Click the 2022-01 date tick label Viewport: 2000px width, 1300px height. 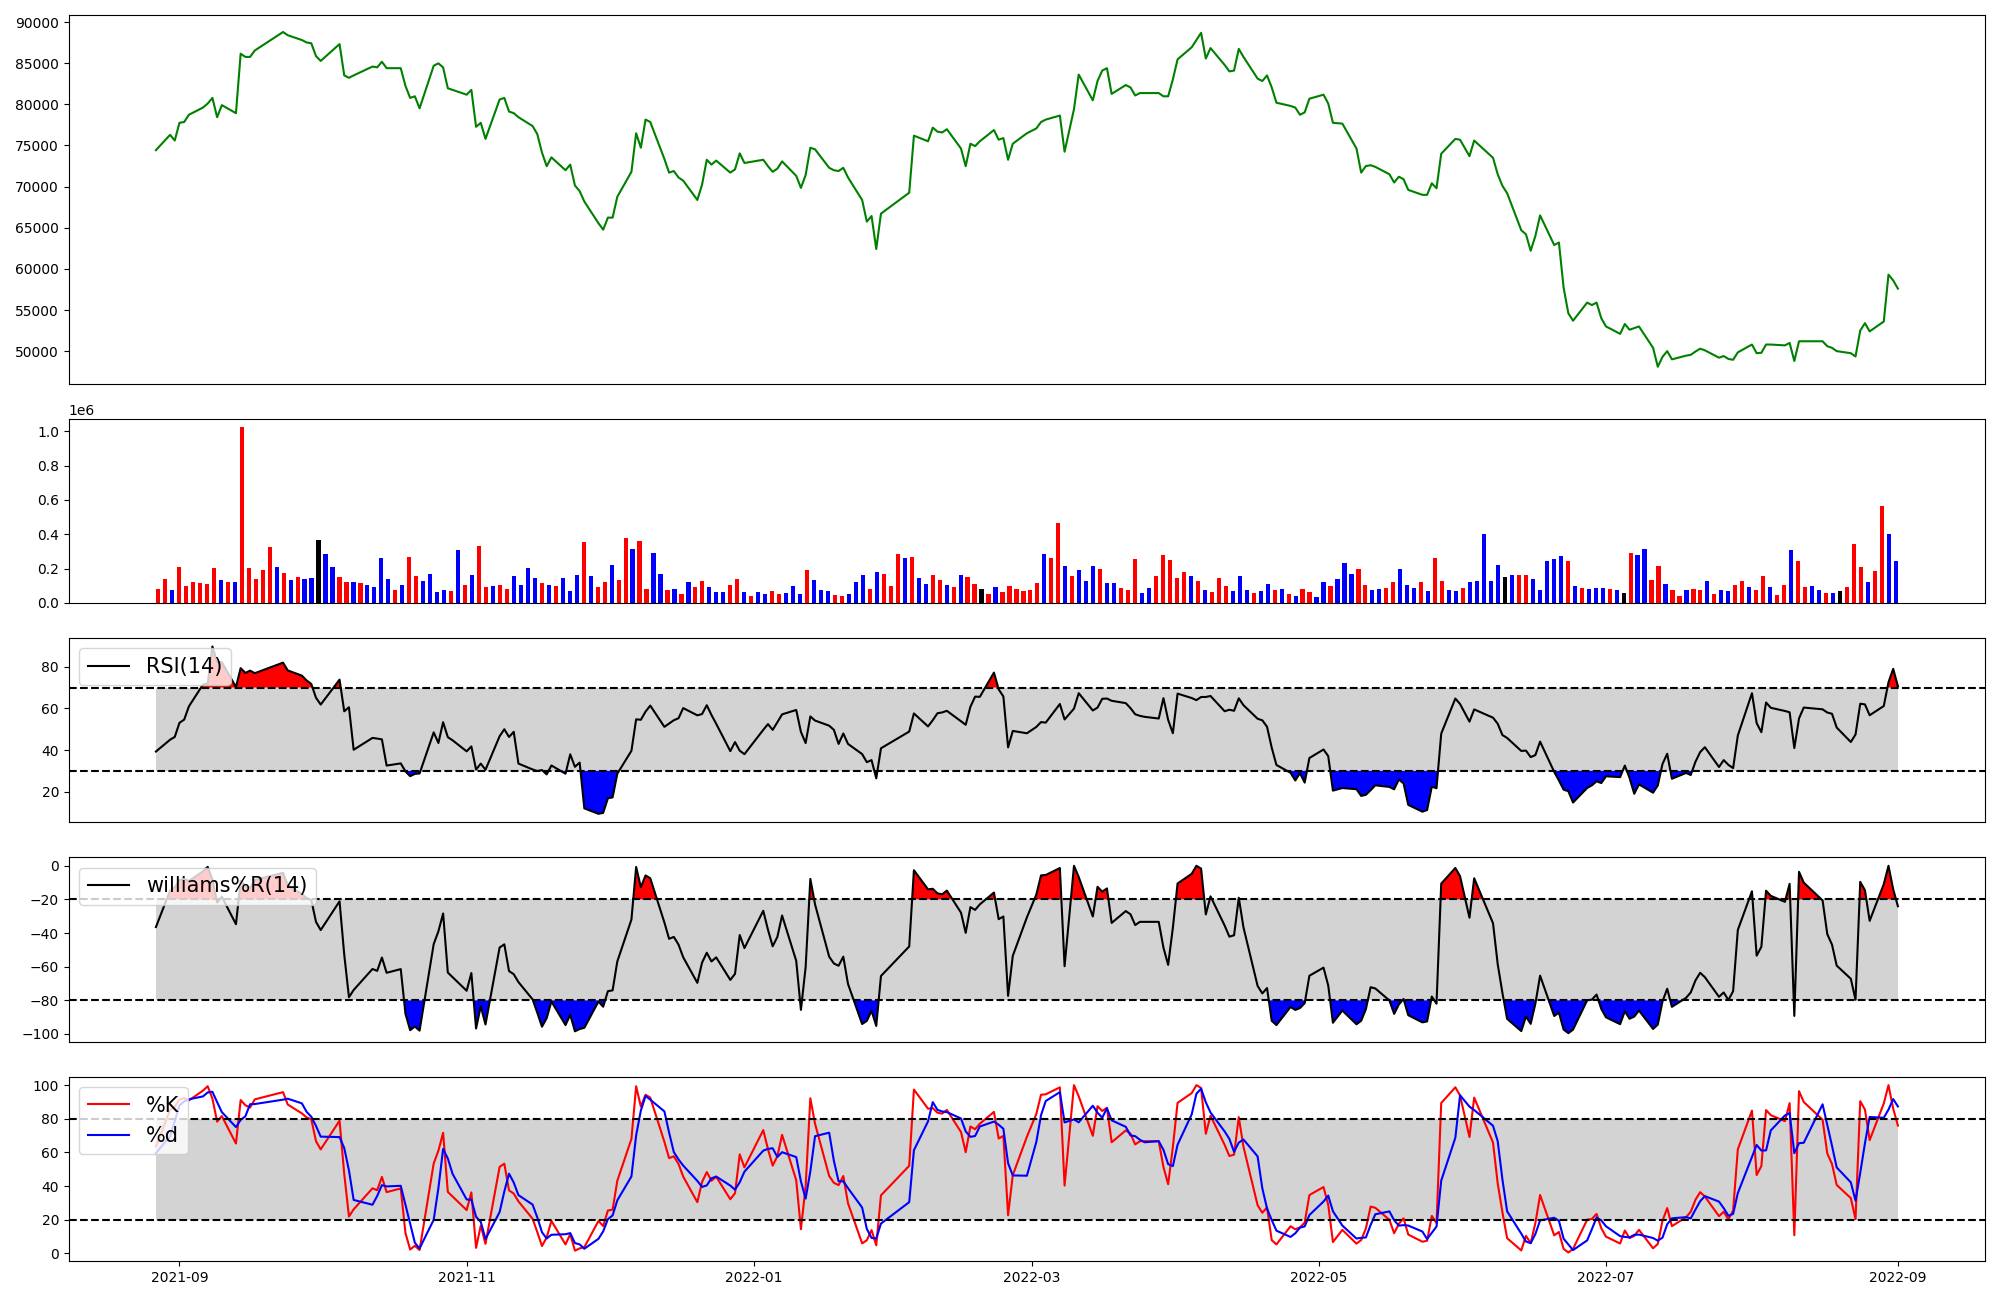point(753,1277)
